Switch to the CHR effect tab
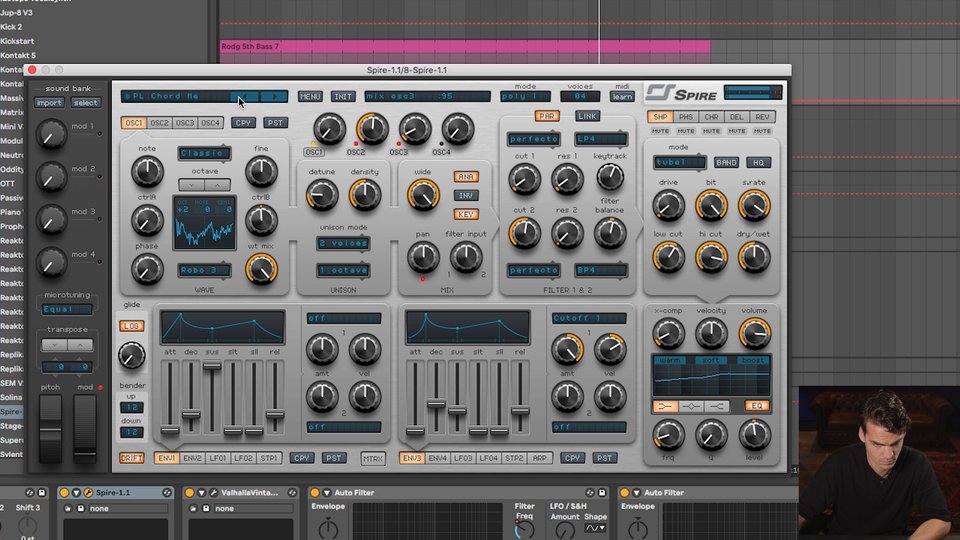 (x=711, y=117)
